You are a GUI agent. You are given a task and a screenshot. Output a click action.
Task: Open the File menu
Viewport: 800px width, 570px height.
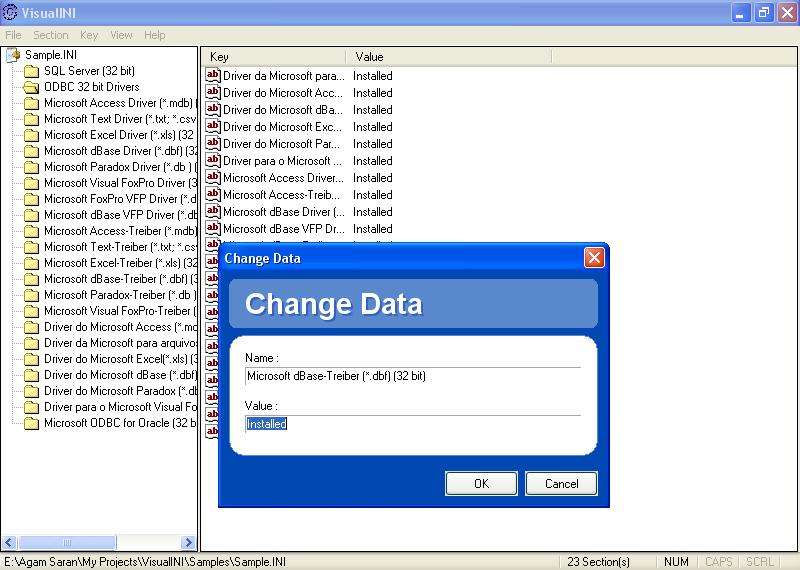tap(13, 35)
